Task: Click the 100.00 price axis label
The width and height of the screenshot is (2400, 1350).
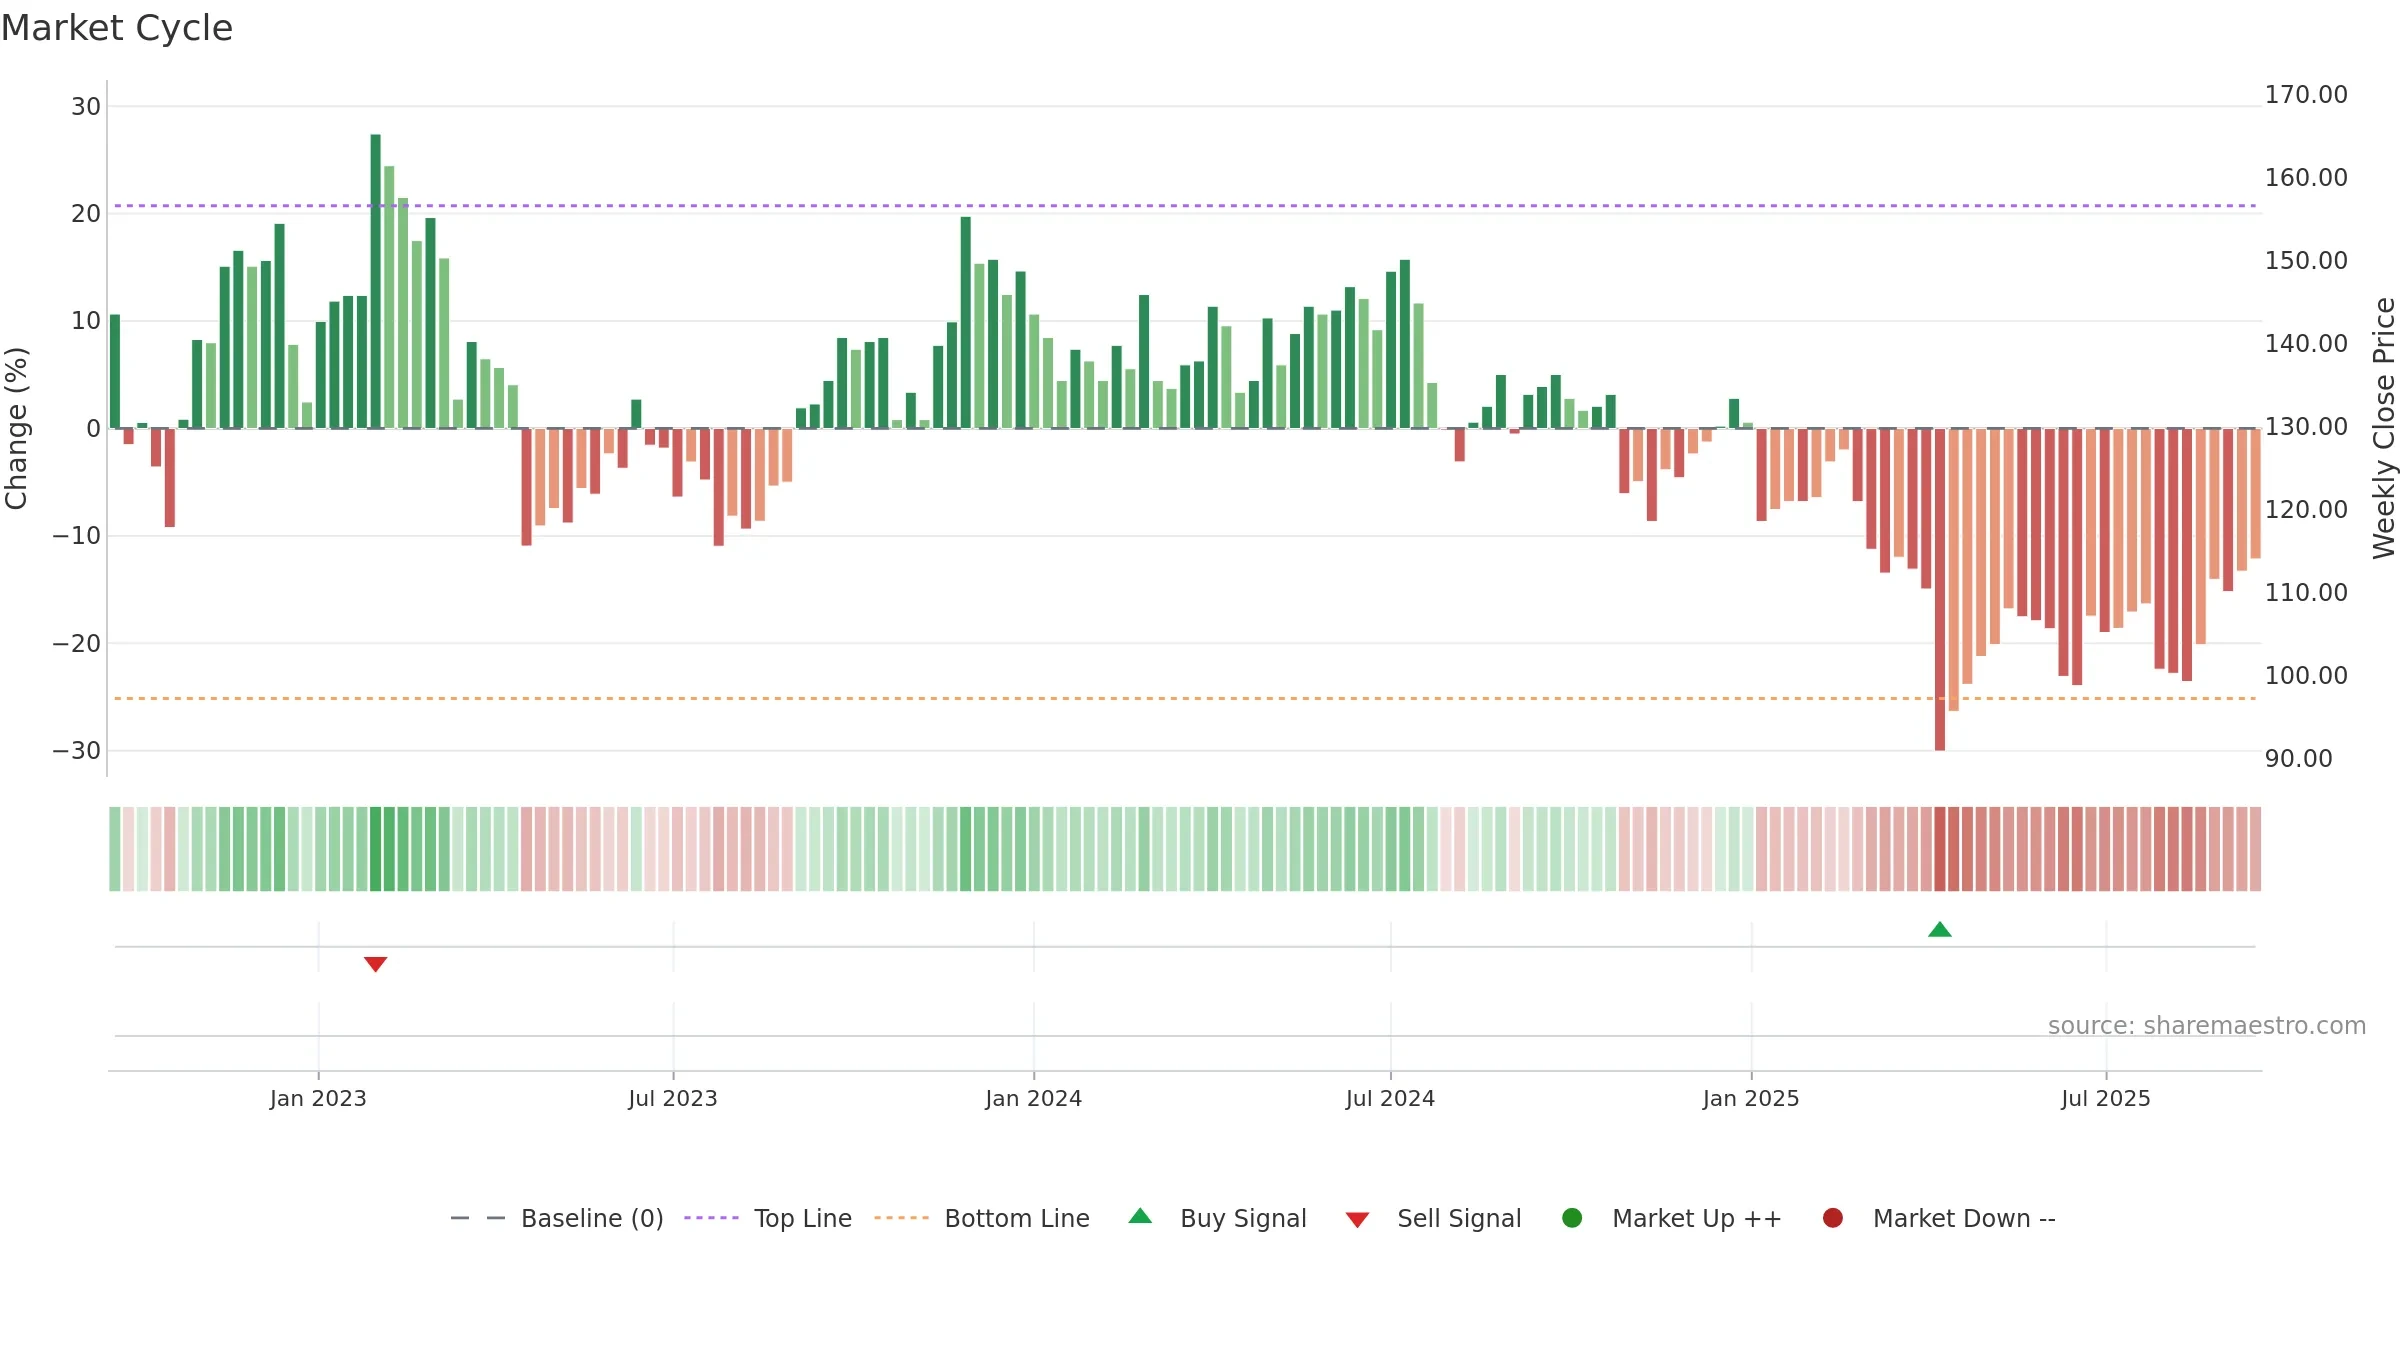Action: pyautogui.click(x=2306, y=676)
